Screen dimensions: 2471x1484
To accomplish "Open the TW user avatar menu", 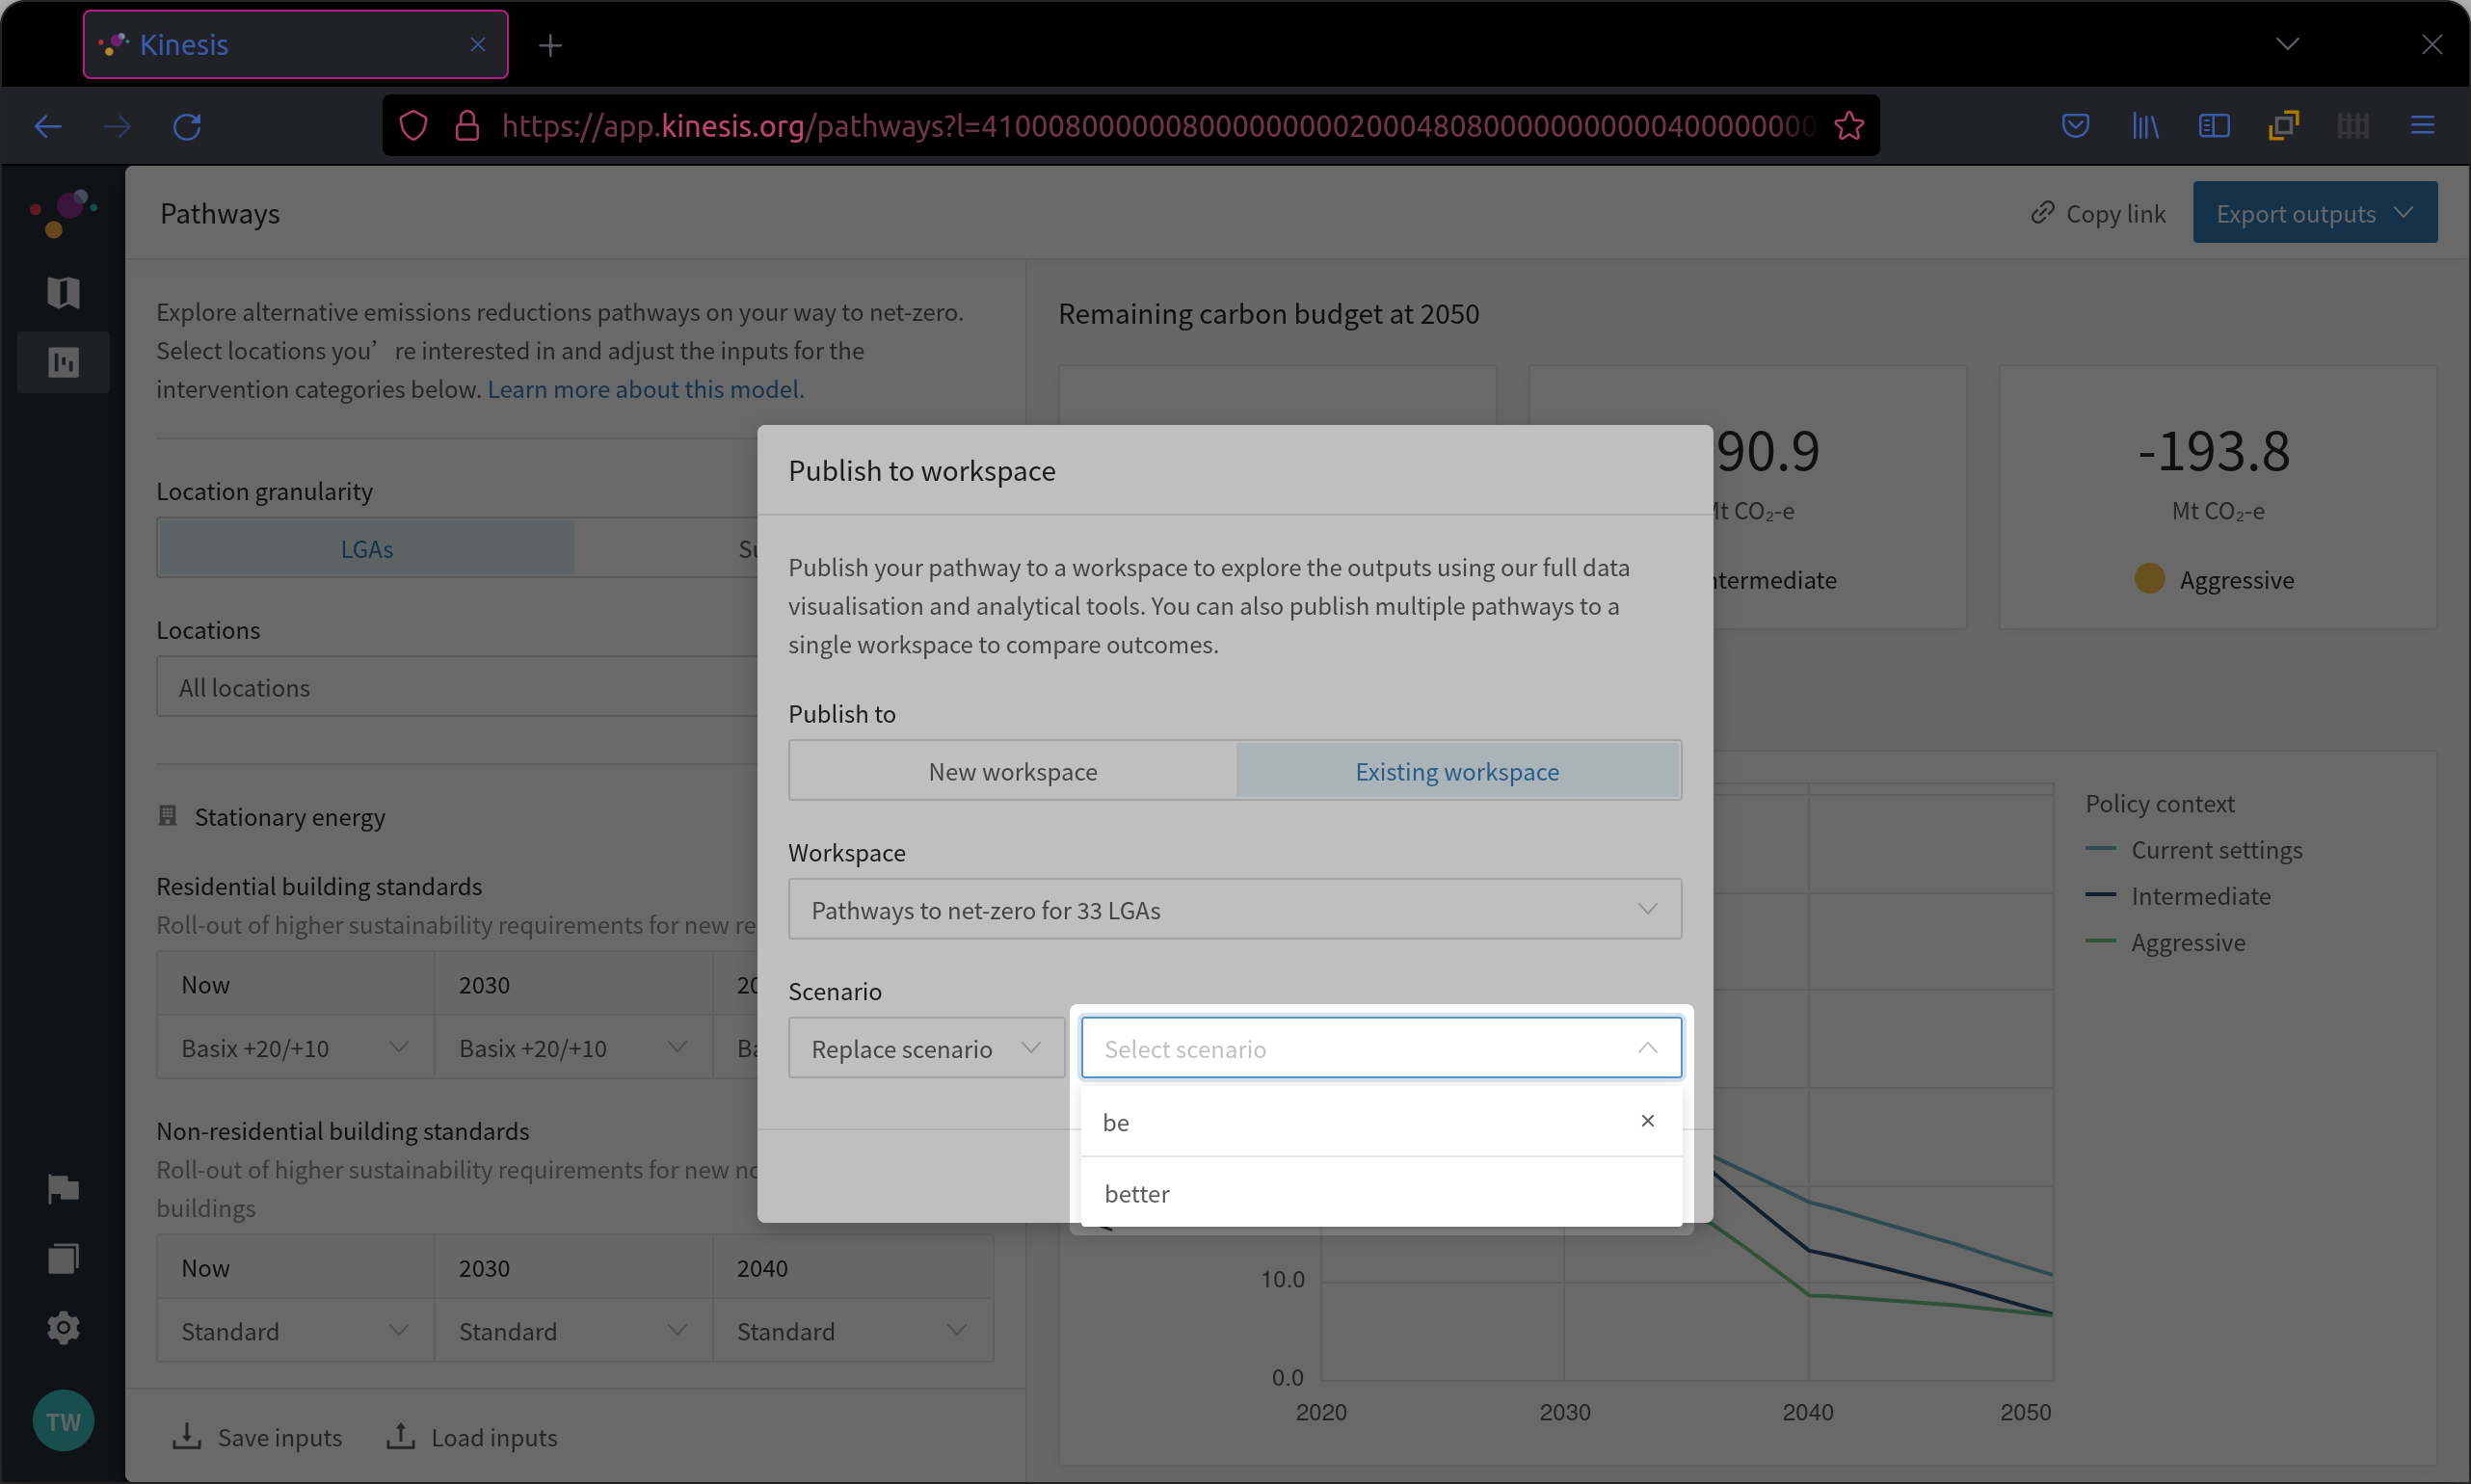I will click(x=63, y=1421).
